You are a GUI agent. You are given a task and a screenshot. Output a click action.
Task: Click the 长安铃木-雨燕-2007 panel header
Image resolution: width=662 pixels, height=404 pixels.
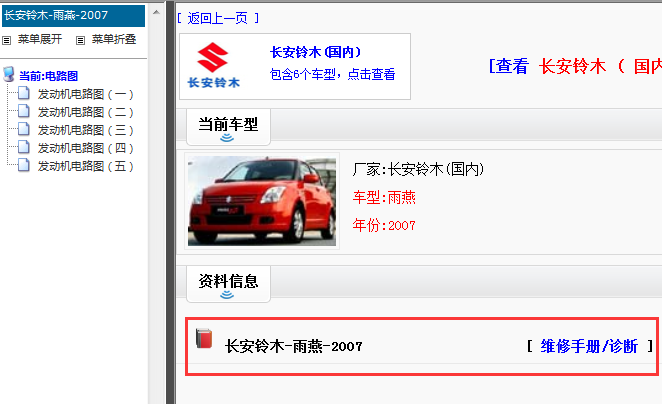coord(73,16)
